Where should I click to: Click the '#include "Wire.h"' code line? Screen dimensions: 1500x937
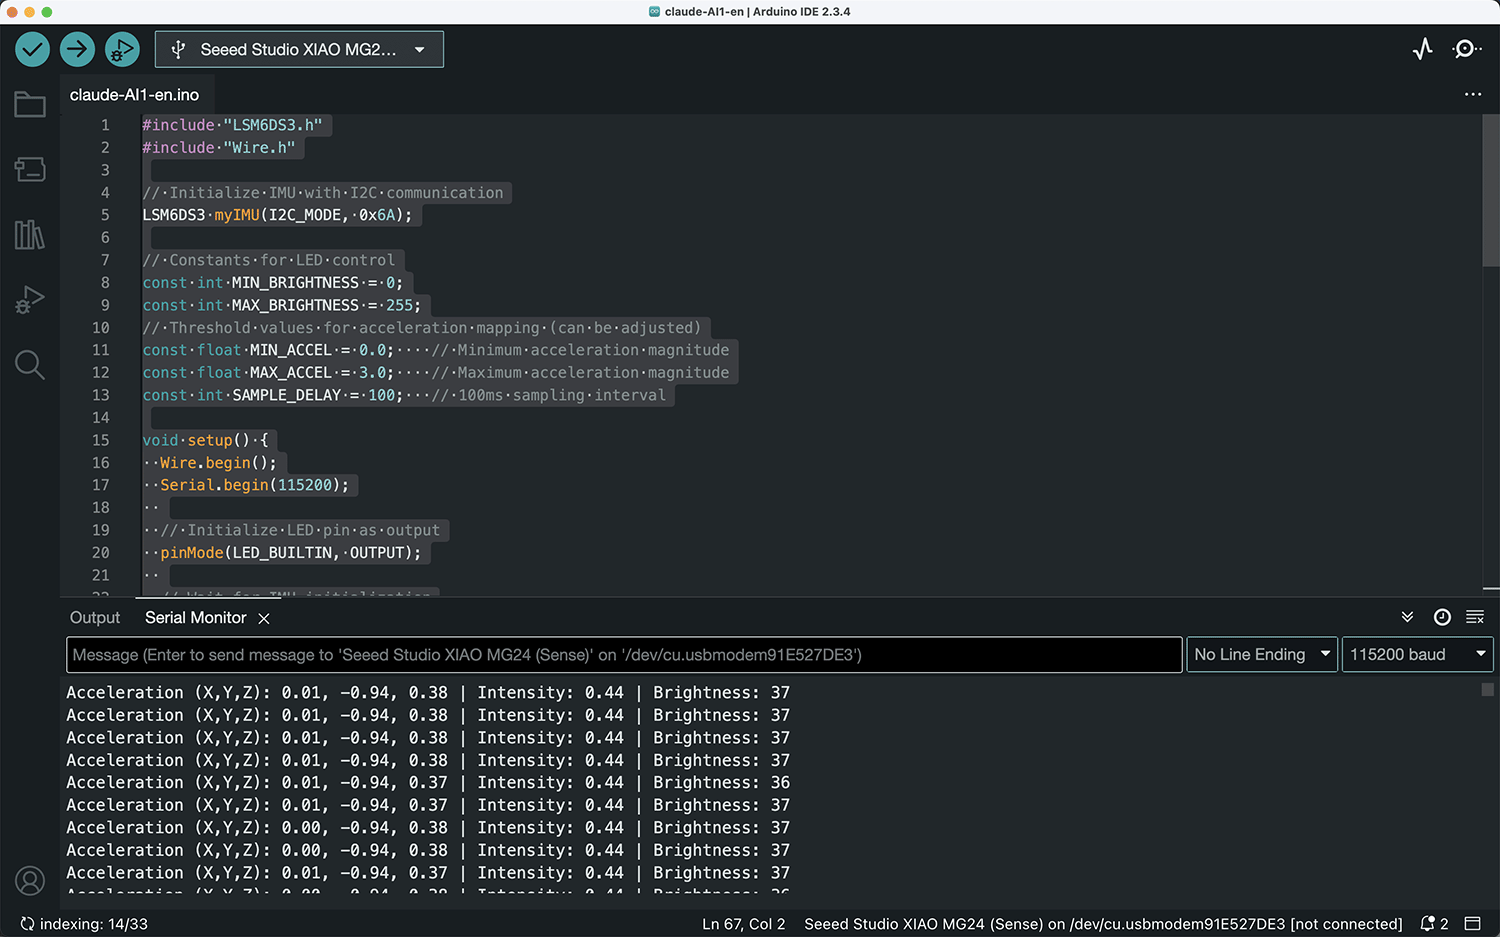pos(219,147)
